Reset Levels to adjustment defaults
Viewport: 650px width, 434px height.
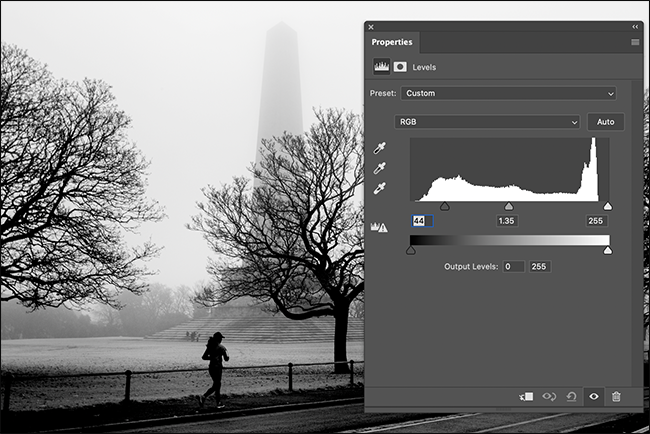click(x=571, y=397)
